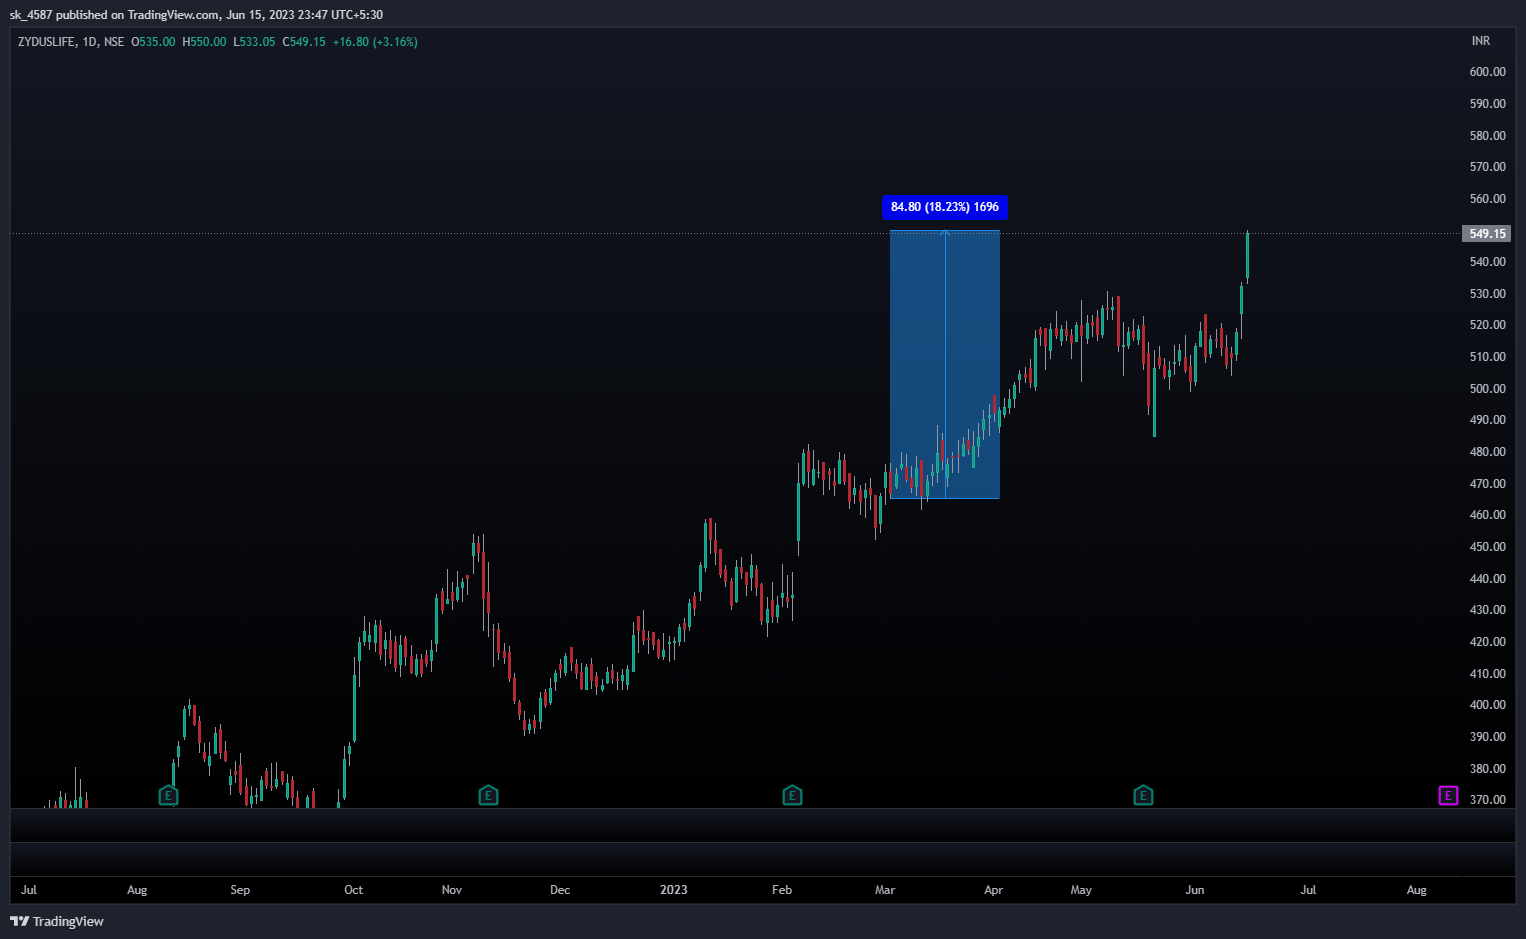Click the 500.00 price axis label
The width and height of the screenshot is (1526, 939).
(1487, 389)
